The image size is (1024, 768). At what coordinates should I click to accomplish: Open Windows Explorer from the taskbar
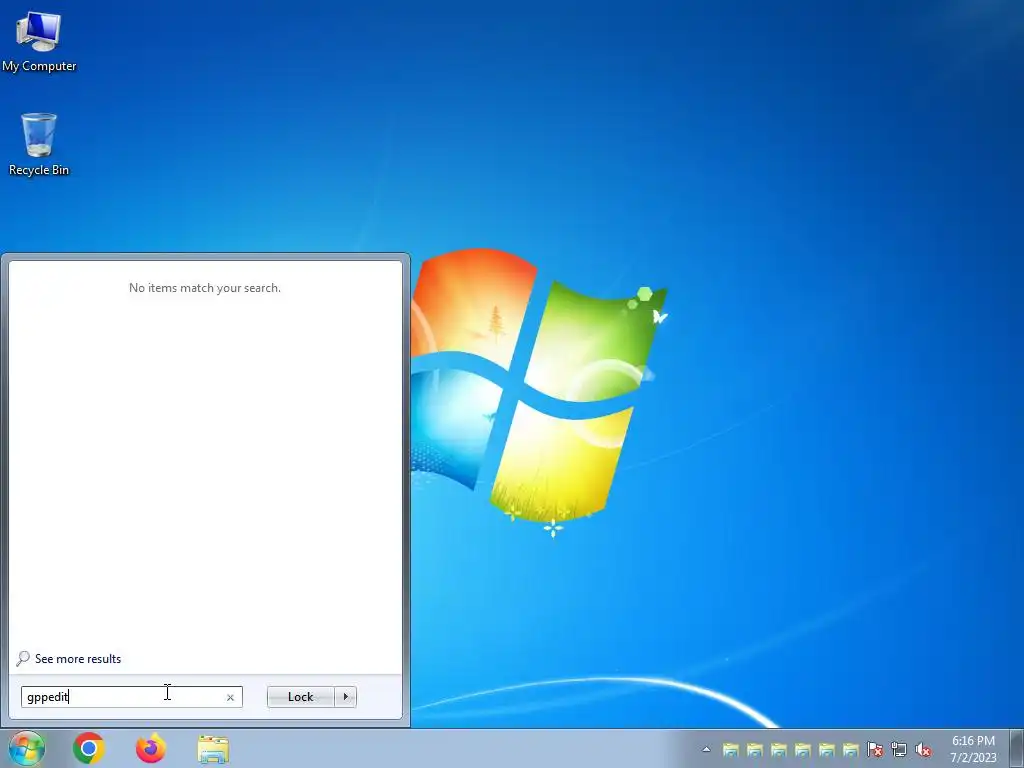[213, 749]
